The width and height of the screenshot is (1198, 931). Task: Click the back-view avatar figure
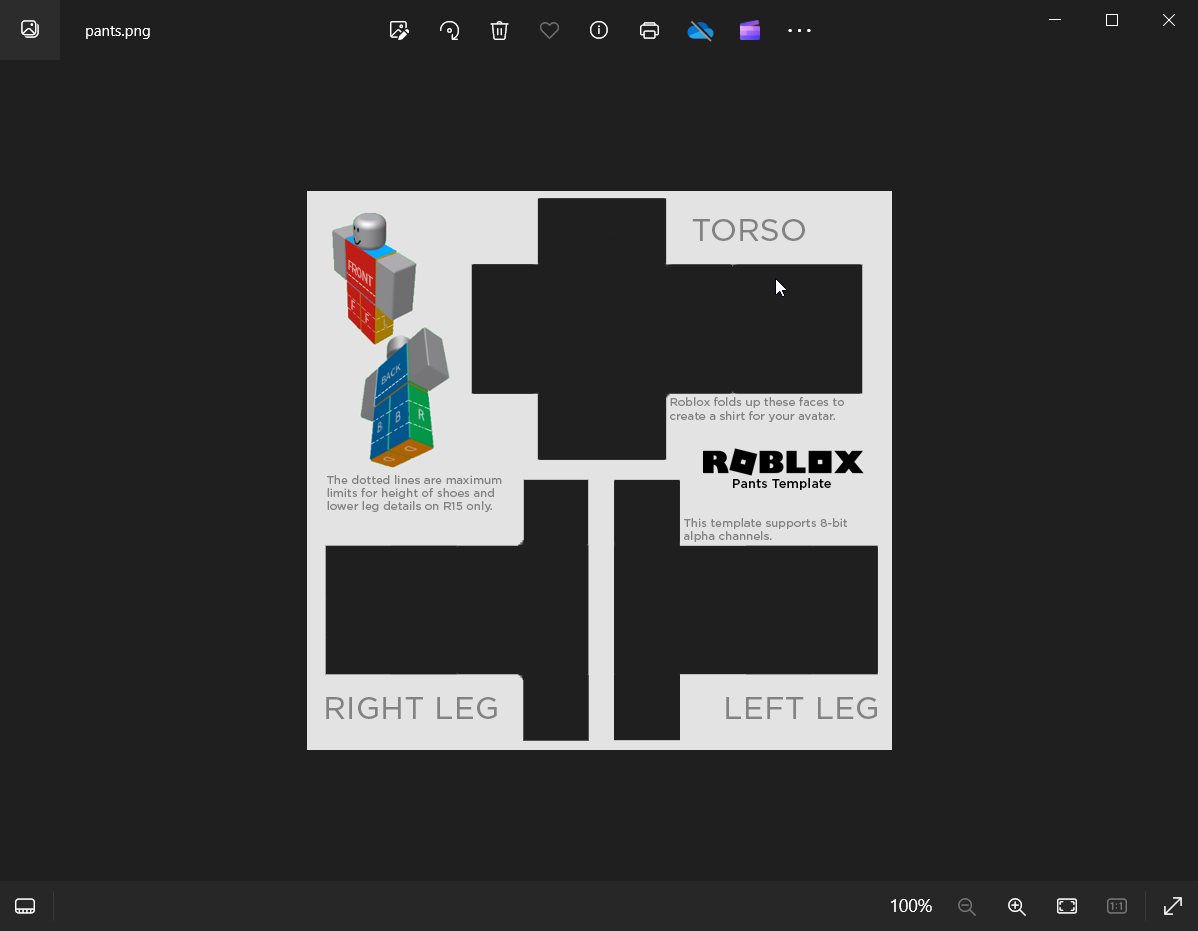404,397
